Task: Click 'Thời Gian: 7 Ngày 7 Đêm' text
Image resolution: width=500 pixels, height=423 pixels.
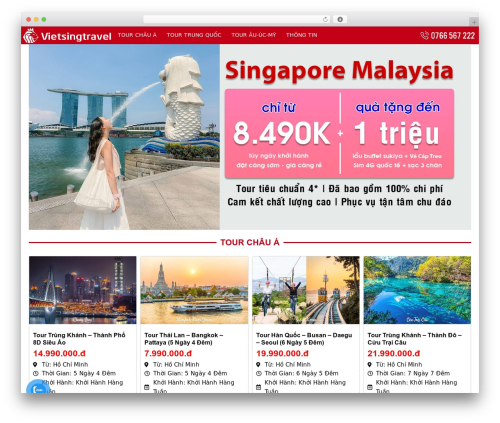Action: [x=413, y=373]
